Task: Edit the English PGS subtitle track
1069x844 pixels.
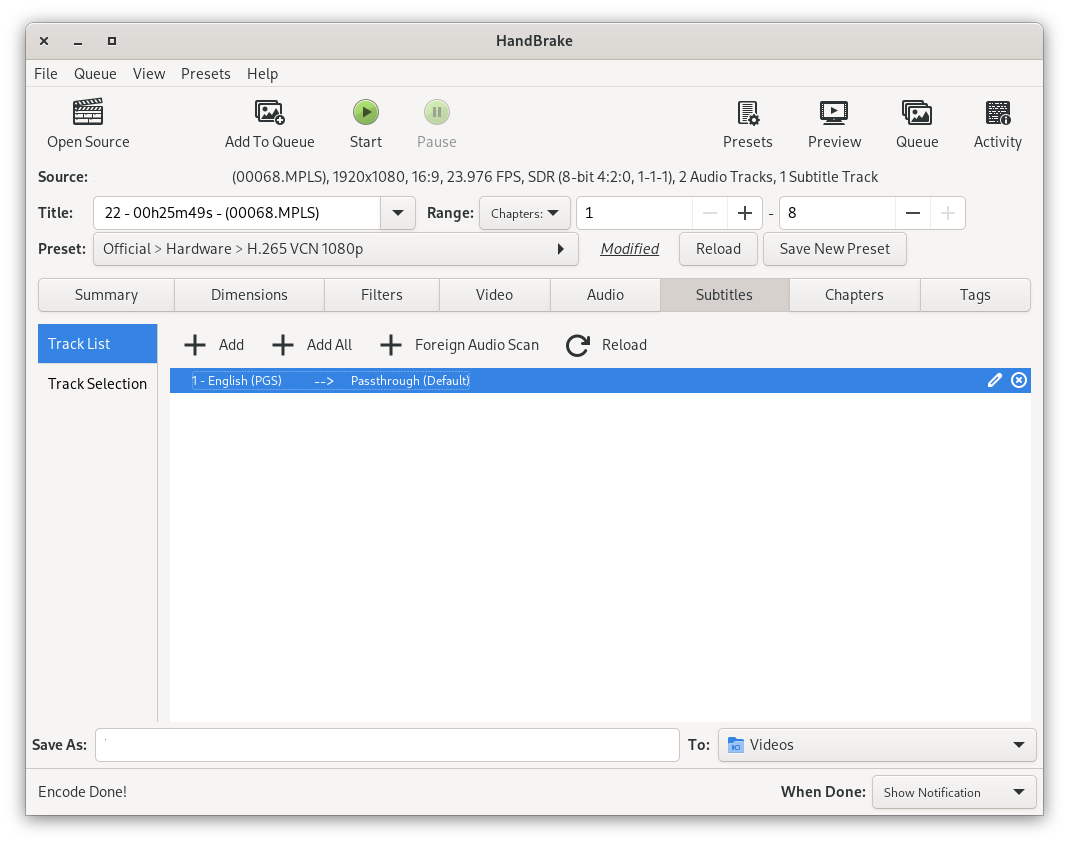Action: [994, 380]
